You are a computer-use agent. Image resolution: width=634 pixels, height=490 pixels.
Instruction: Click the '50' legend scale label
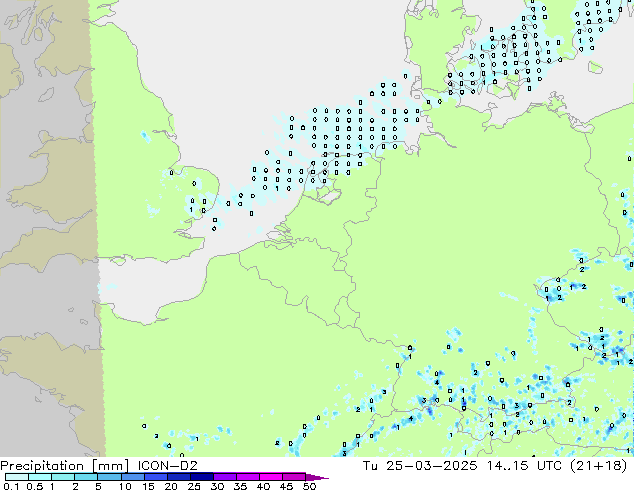pos(309,486)
